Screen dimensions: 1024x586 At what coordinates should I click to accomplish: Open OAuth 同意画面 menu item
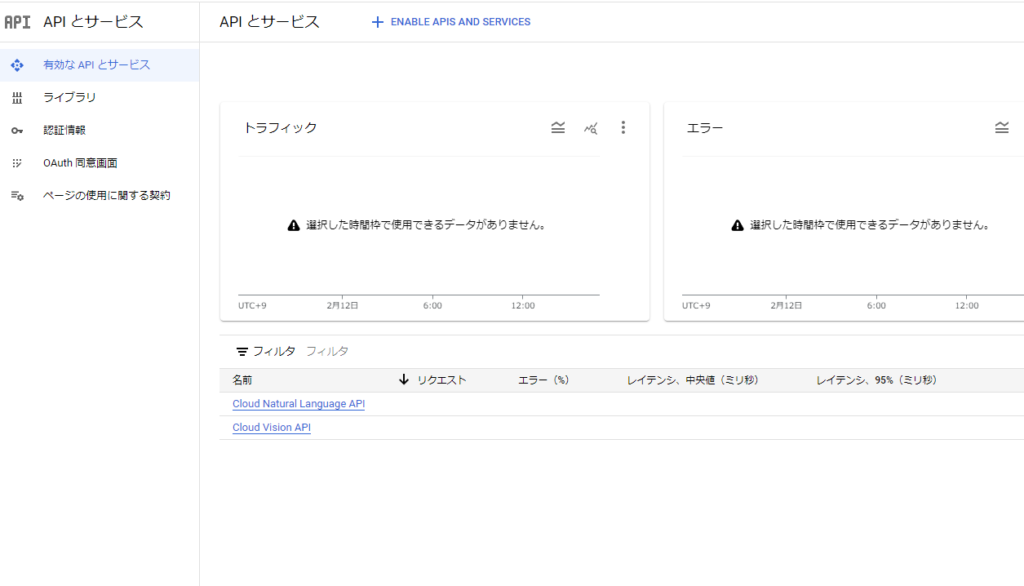[x=99, y=163]
